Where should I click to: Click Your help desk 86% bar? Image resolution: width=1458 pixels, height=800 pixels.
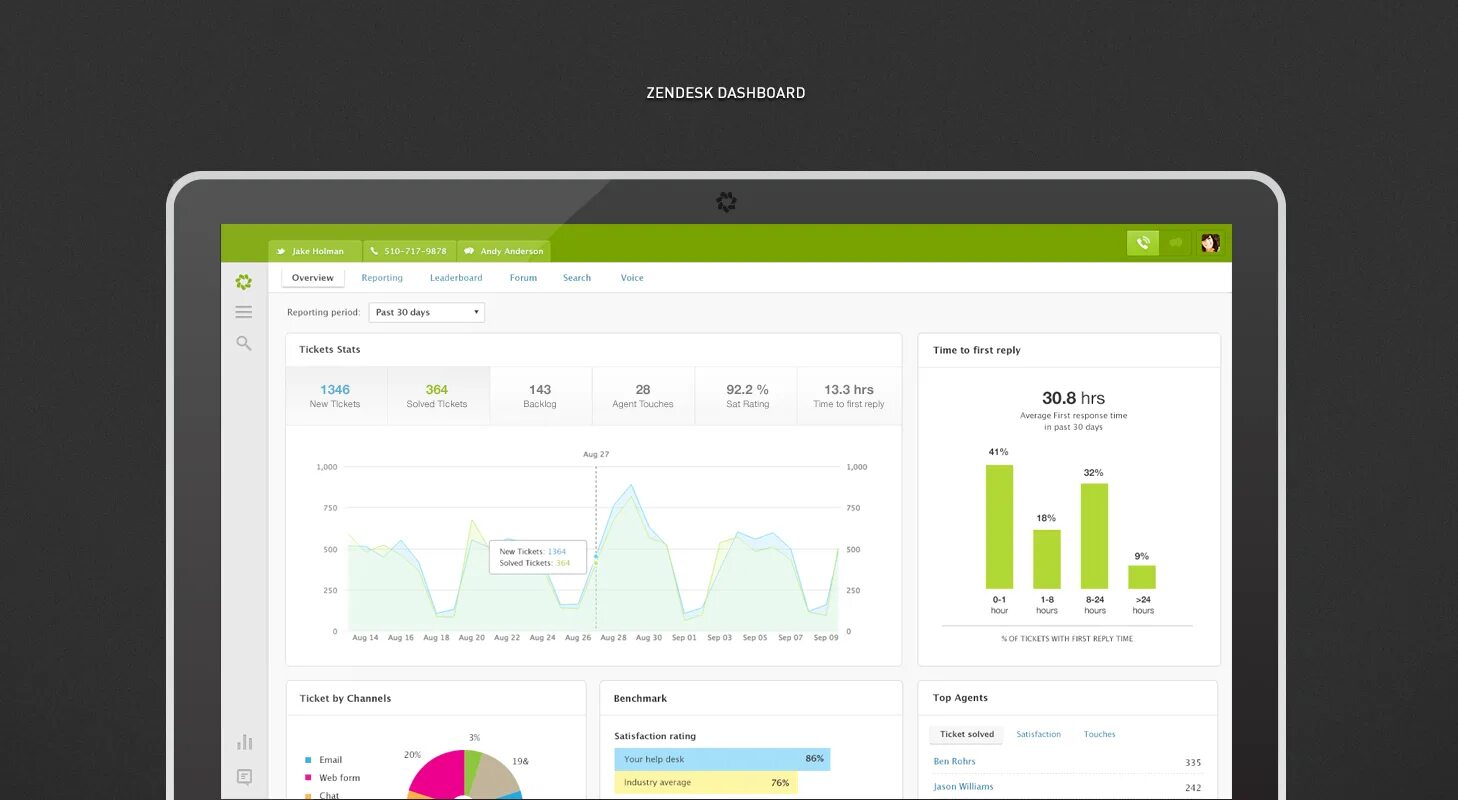722,759
